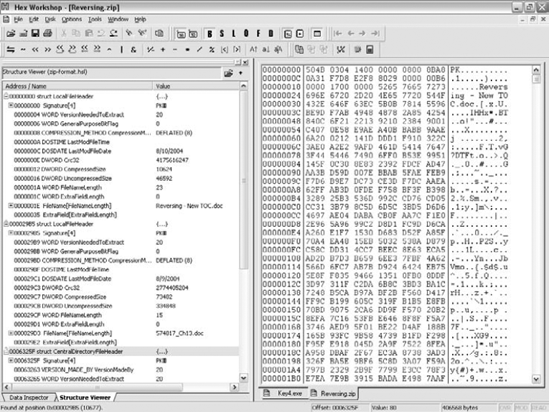549x412 pixels.
Task: Click the Lower Case (a↓) conversion icon
Action: click(x=266, y=50)
